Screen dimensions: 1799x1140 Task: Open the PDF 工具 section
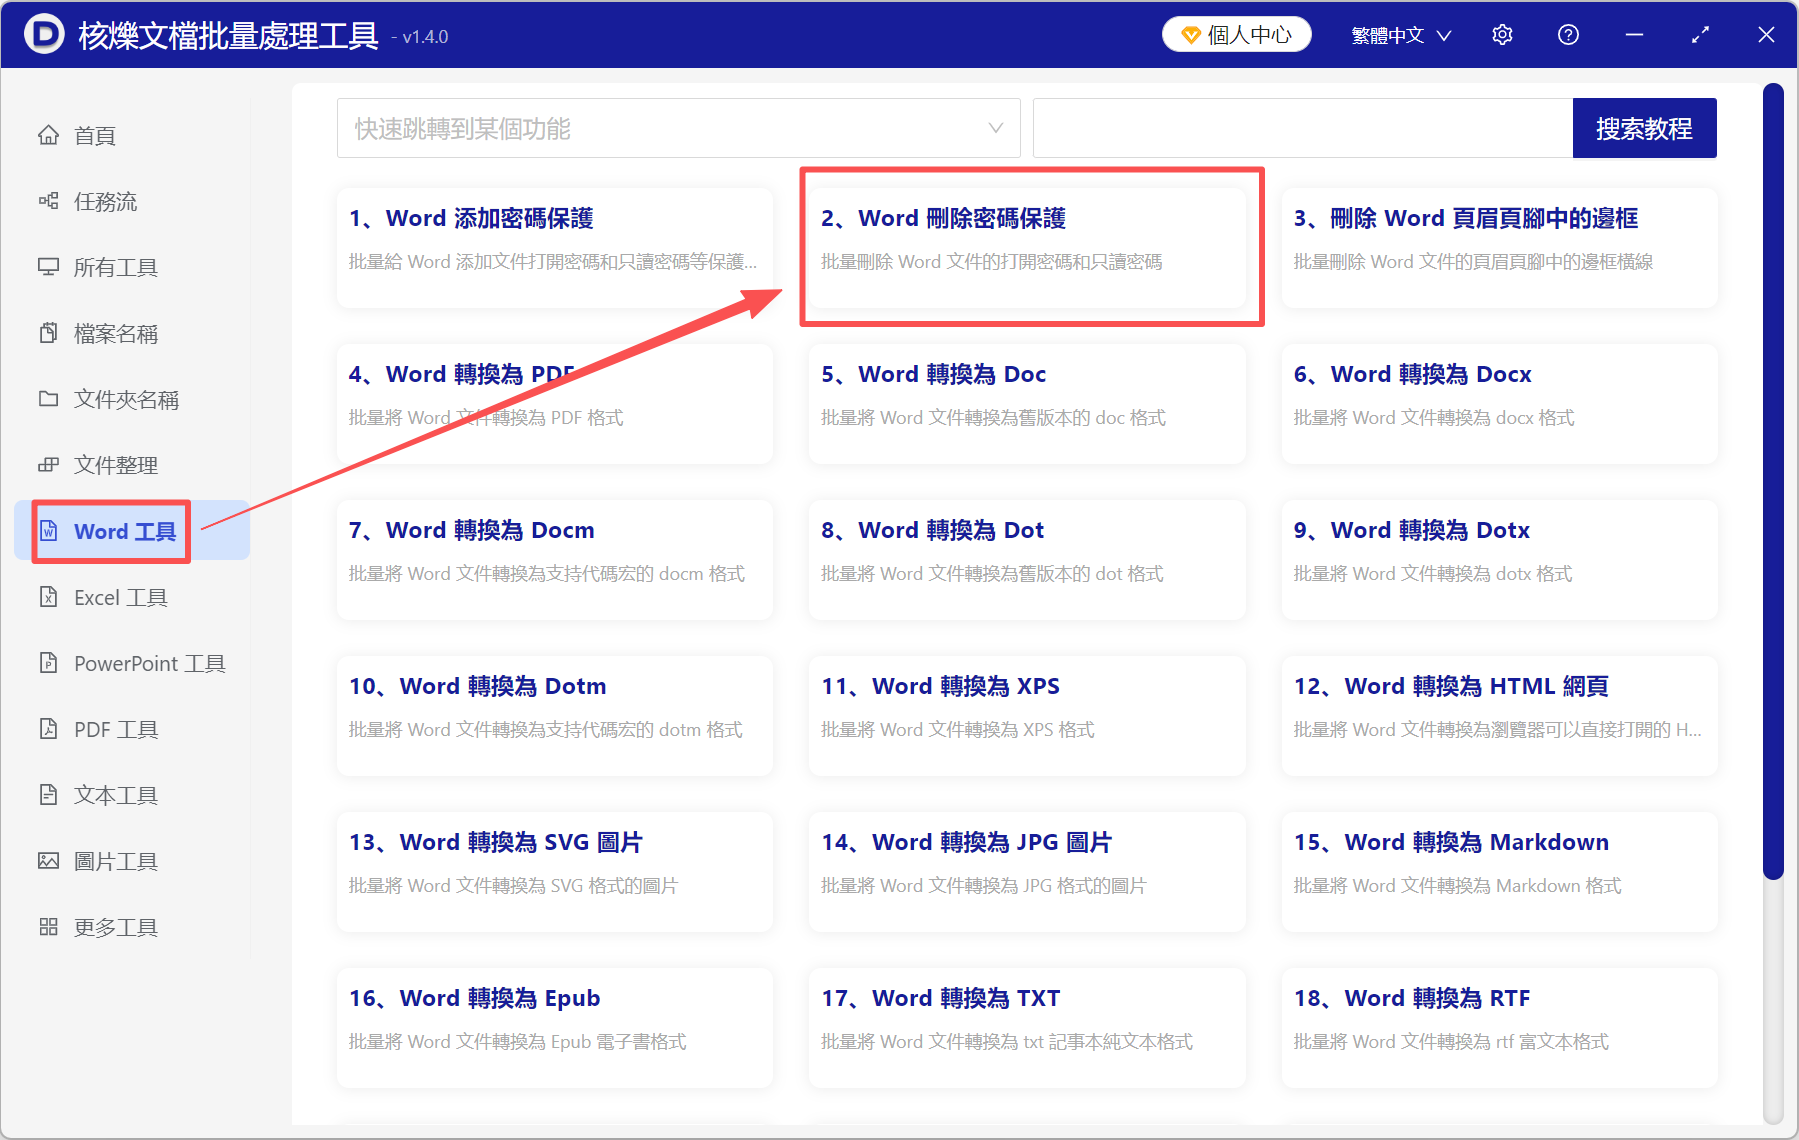[115, 729]
